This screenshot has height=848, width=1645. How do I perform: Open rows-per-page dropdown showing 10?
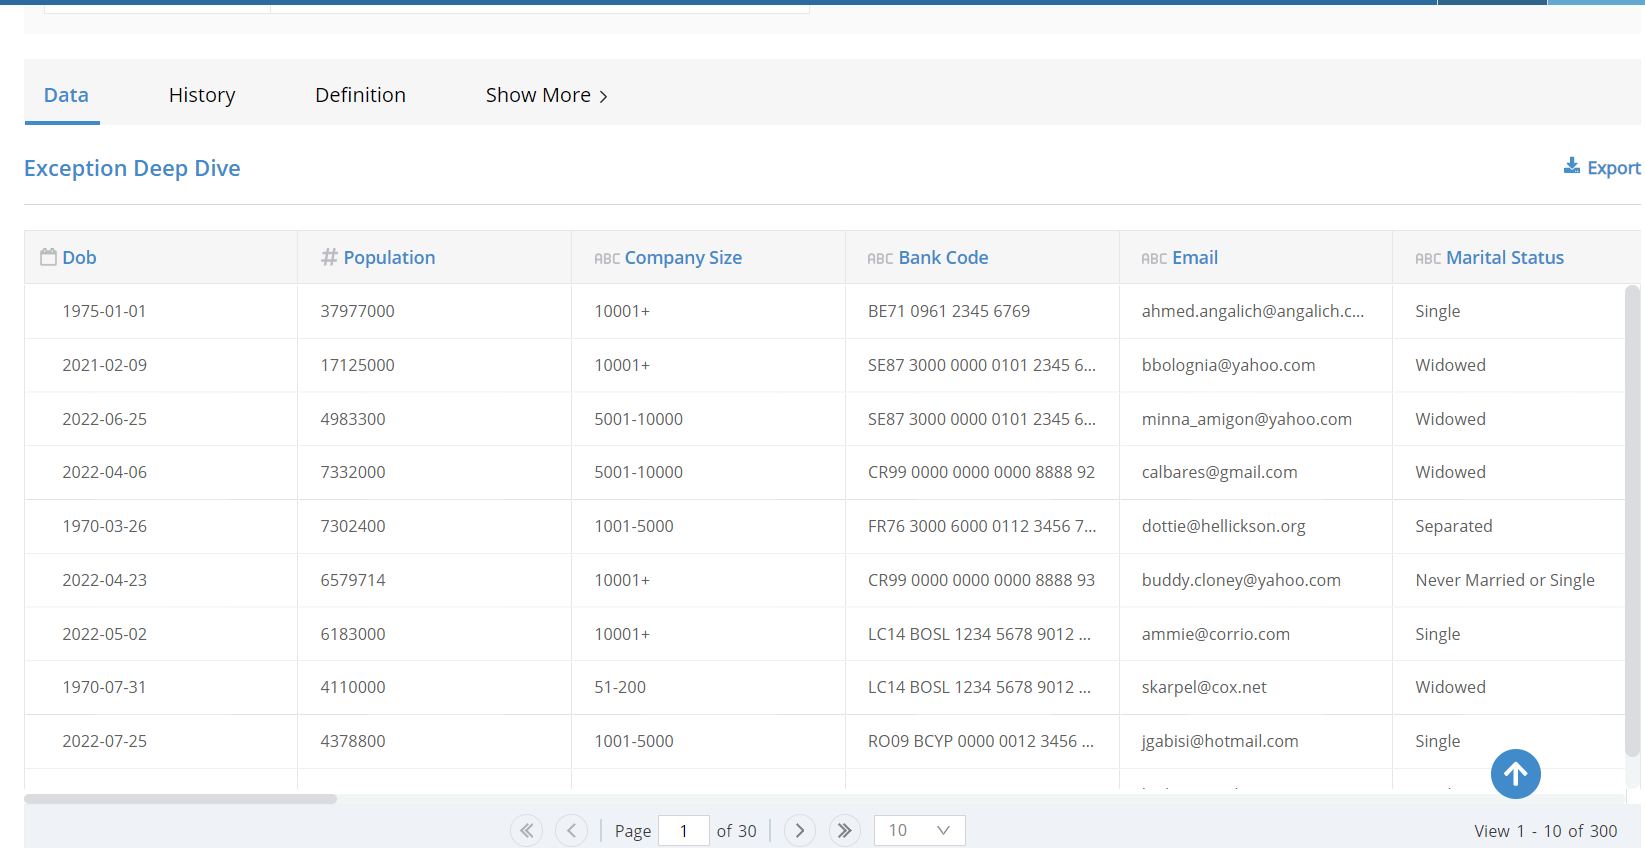point(919,830)
